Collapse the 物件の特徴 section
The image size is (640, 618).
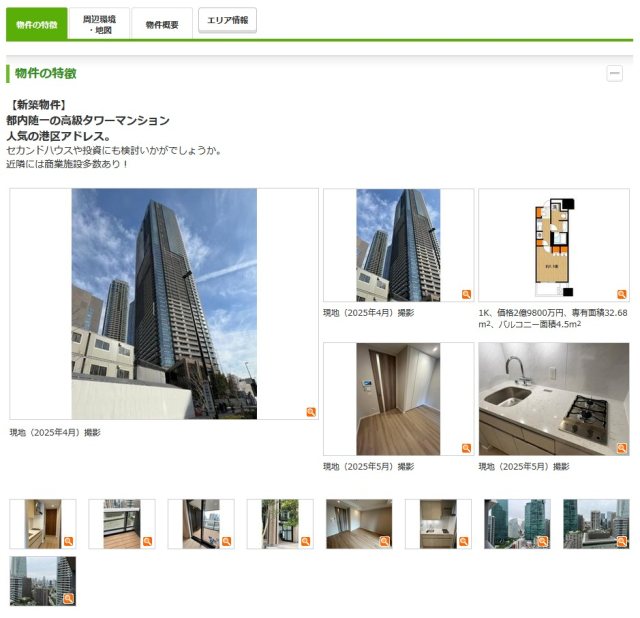click(x=614, y=73)
